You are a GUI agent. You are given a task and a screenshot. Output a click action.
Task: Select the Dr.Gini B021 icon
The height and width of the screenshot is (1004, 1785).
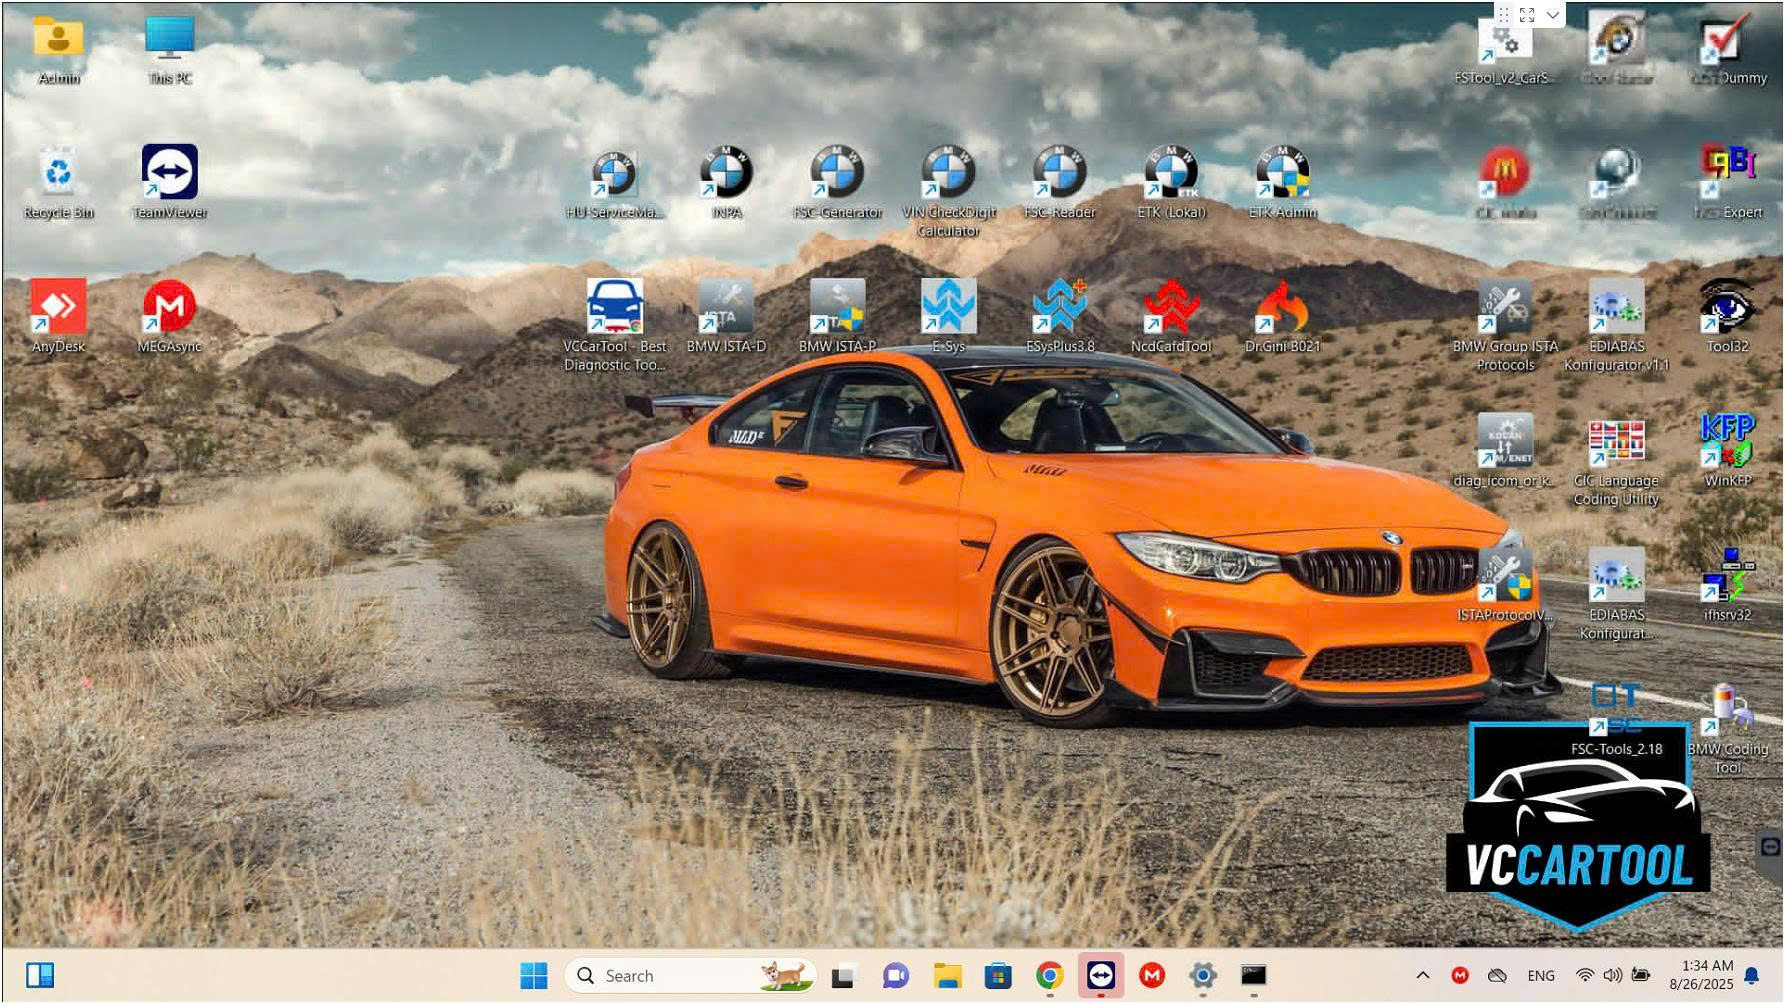(1282, 308)
